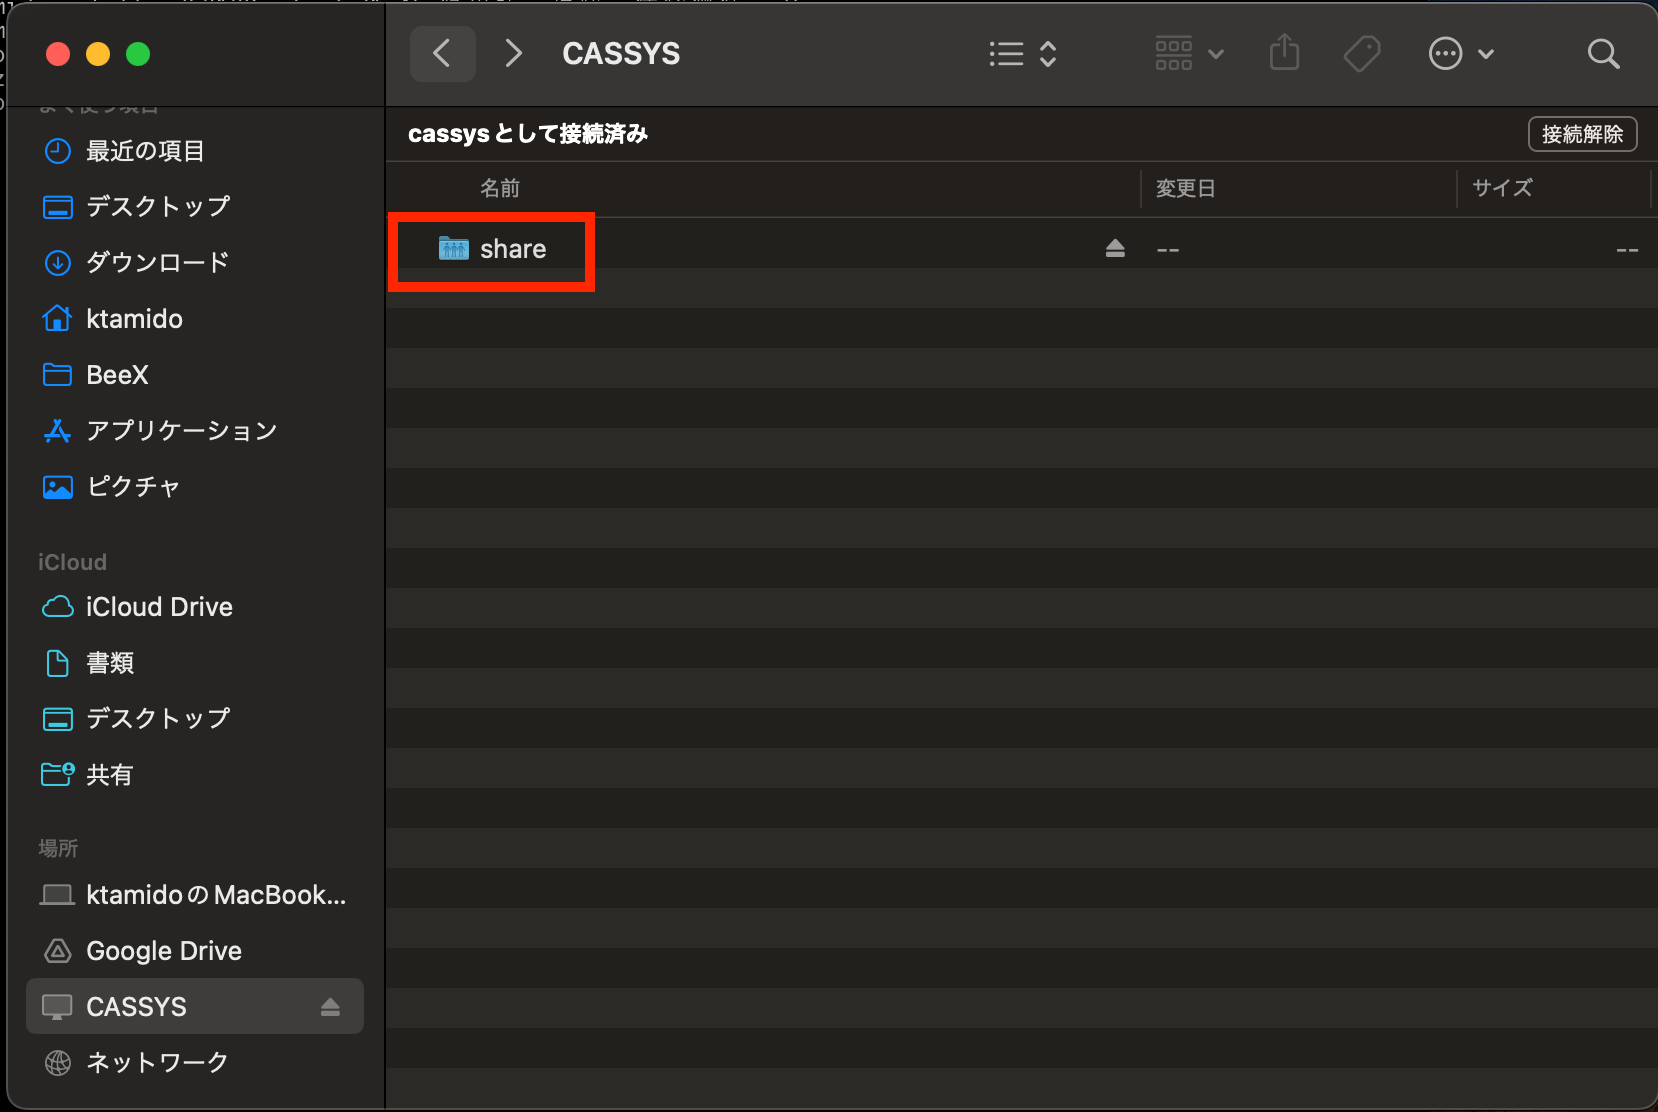Open the group-by grid dropdown
The image size is (1658, 1112).
point(1189,54)
